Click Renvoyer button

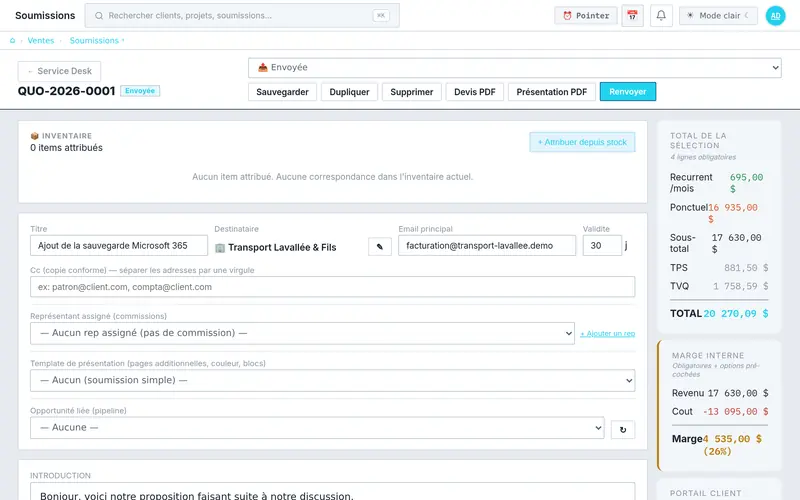(628, 92)
